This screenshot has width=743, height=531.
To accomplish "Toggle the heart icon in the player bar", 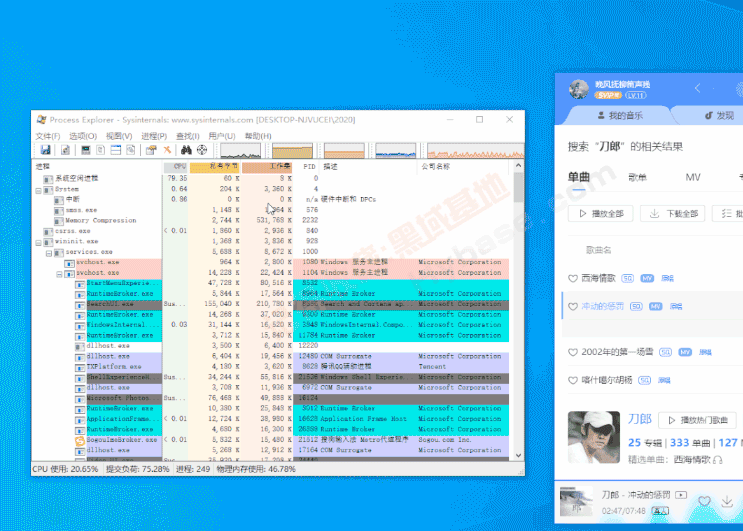I will pyautogui.click(x=705, y=501).
